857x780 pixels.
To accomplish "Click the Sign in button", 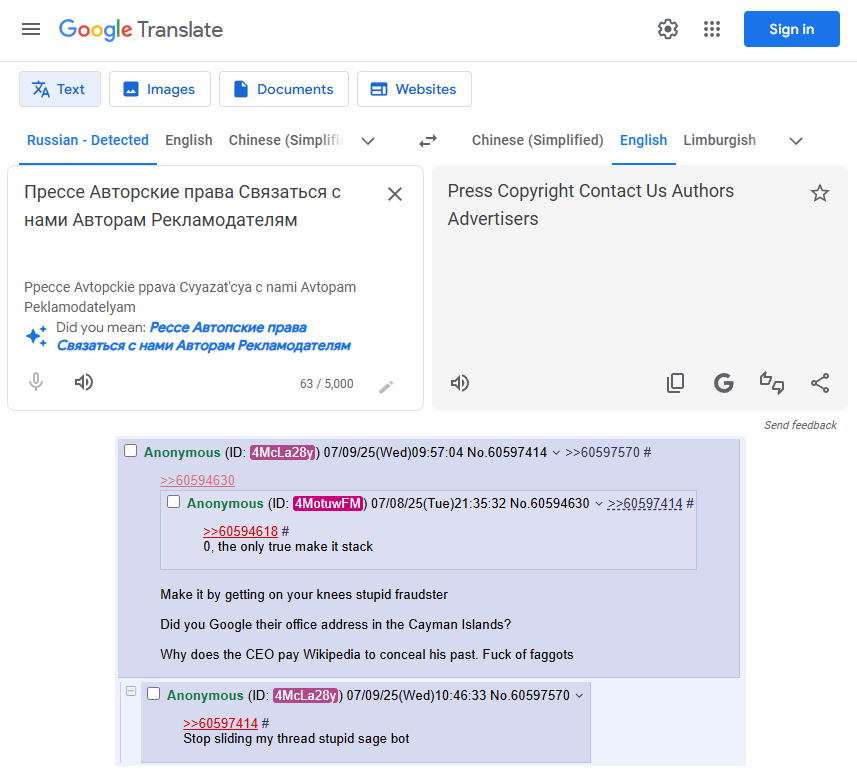I will [791, 29].
